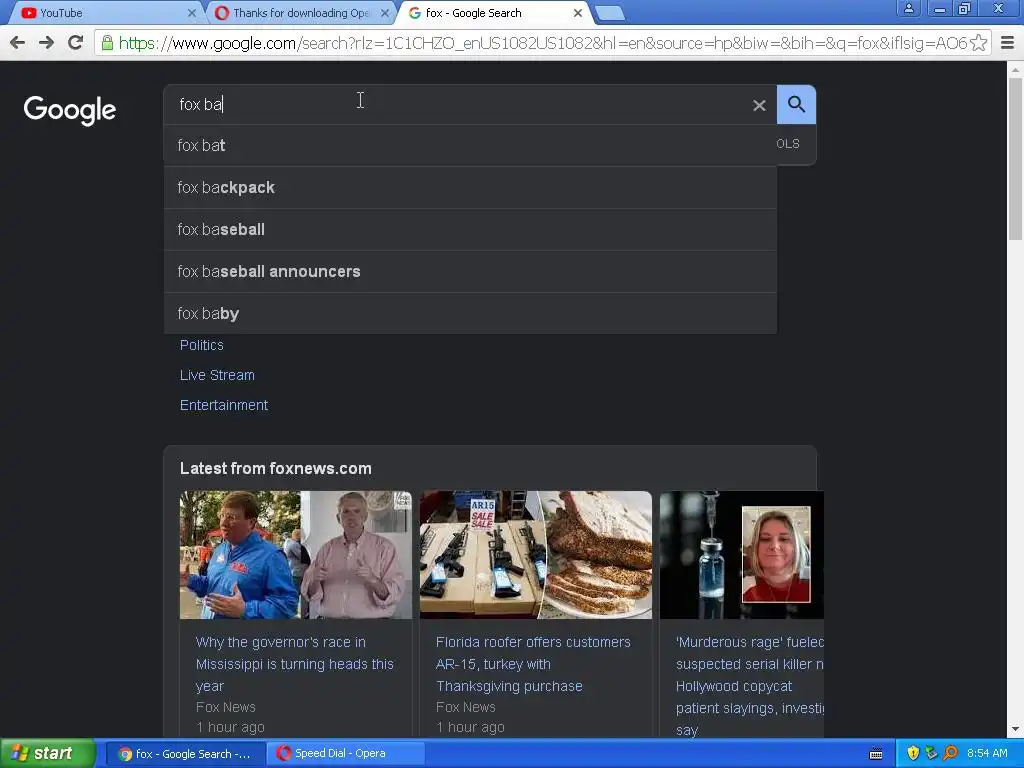Screen dimensions: 1024x768
Task: Choose suggestion fox baby
Action: 470,313
